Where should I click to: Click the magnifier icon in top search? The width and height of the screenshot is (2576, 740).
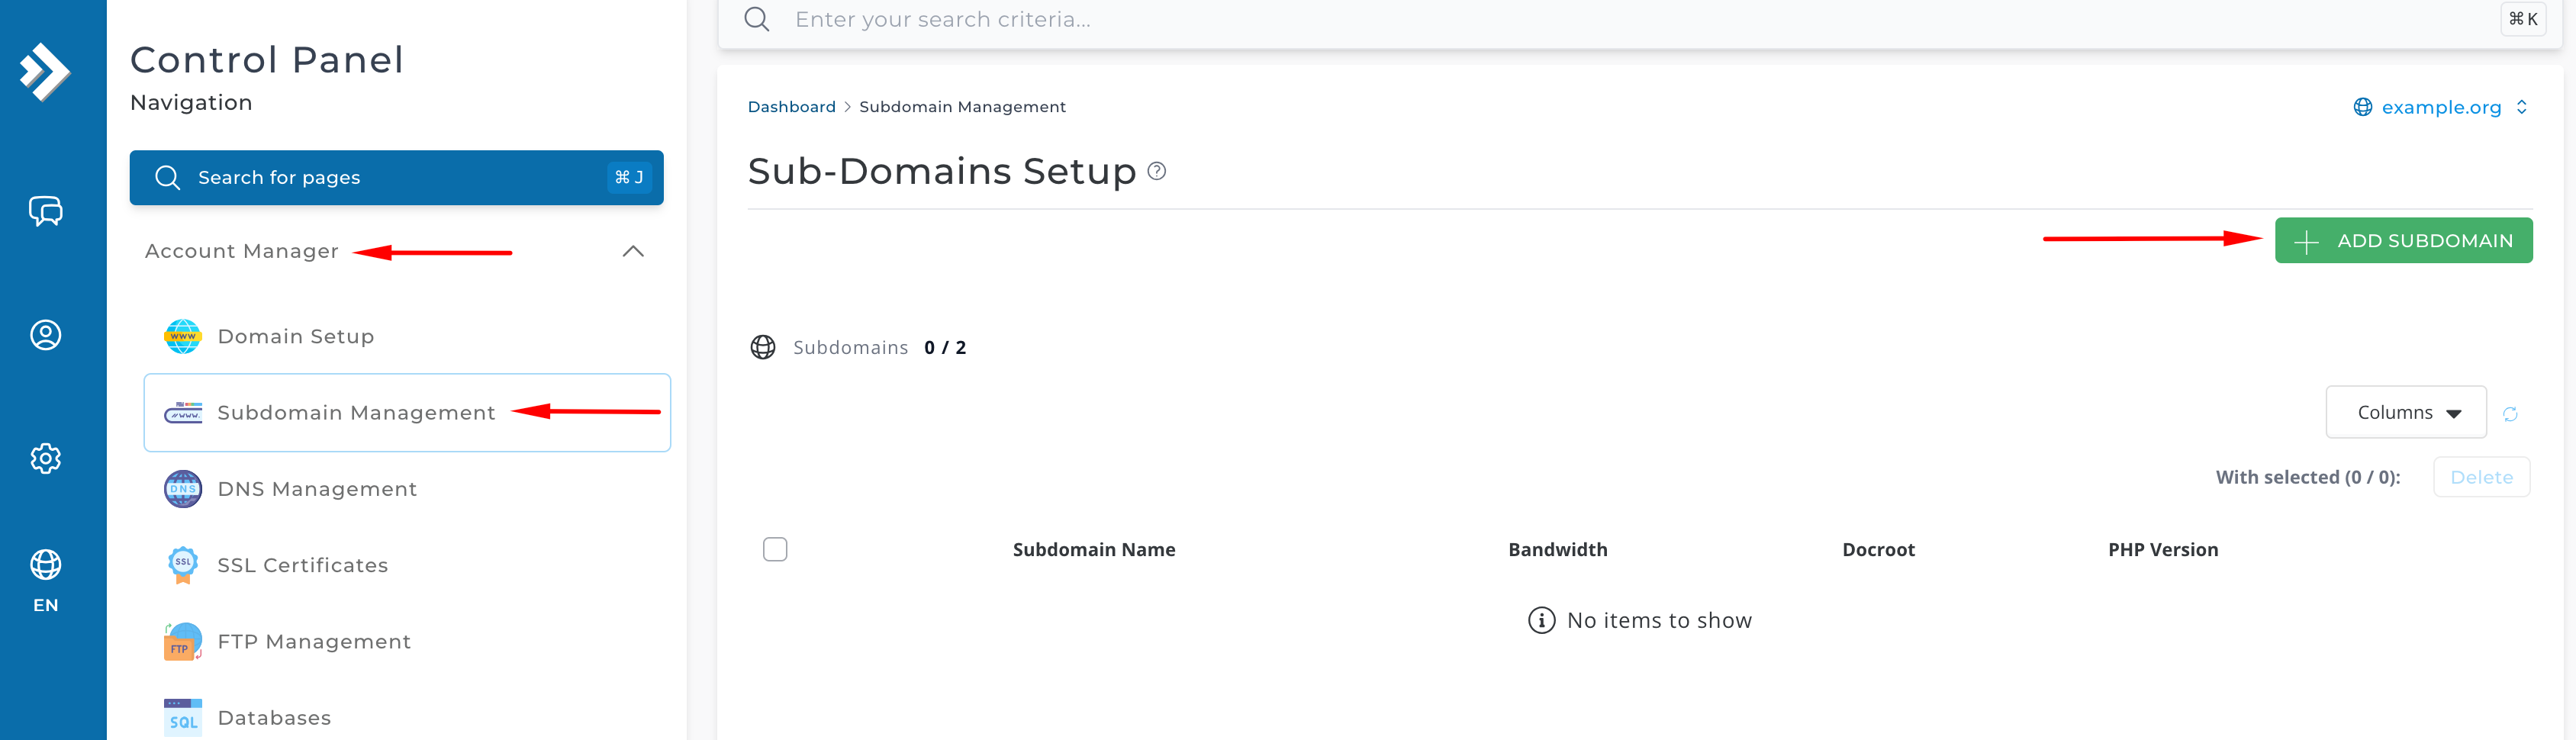[757, 20]
